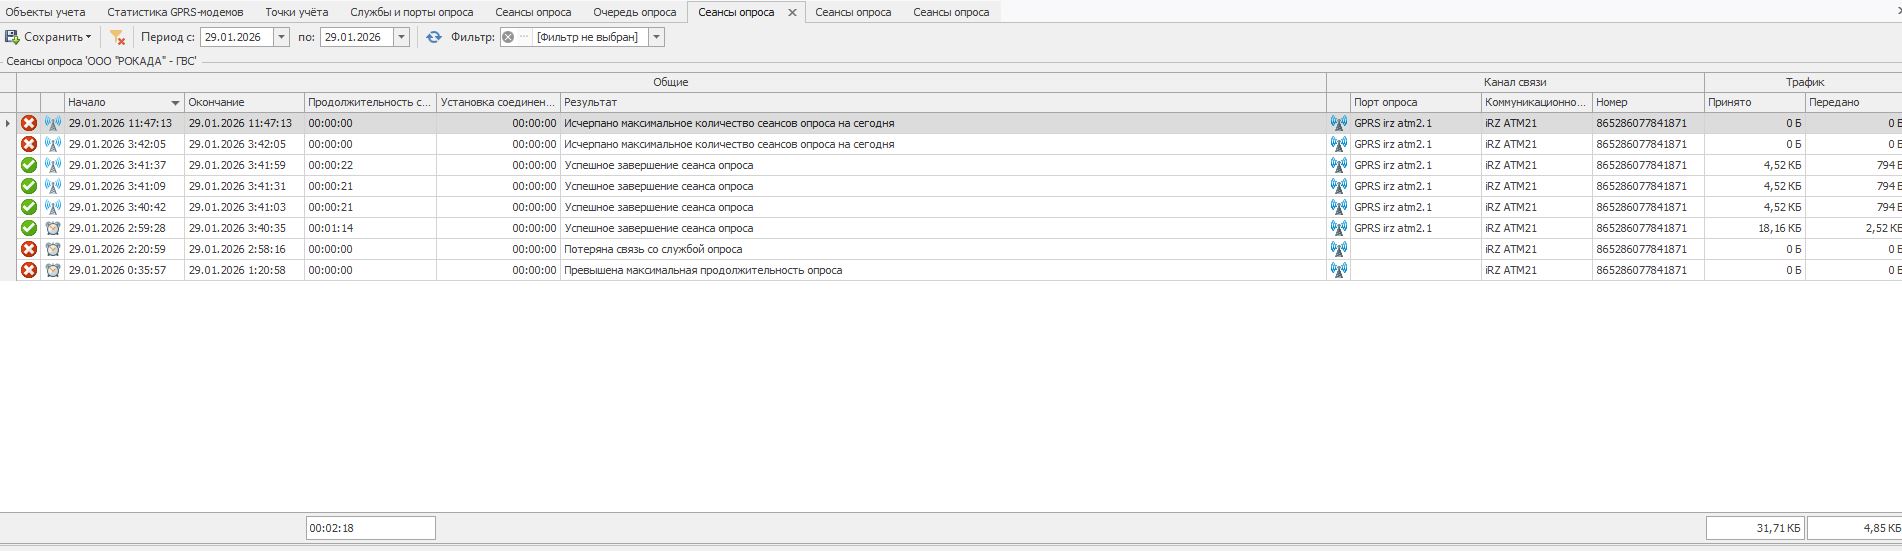This screenshot has height=551, width=1902.
Task: Open the Сохранить dropdown menu
Action: point(89,37)
